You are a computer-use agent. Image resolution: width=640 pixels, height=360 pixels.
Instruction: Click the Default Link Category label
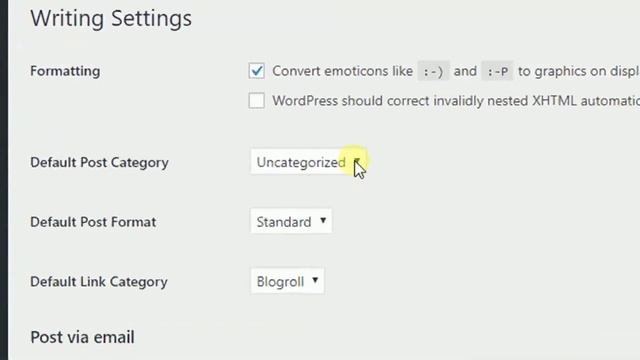tap(99, 282)
